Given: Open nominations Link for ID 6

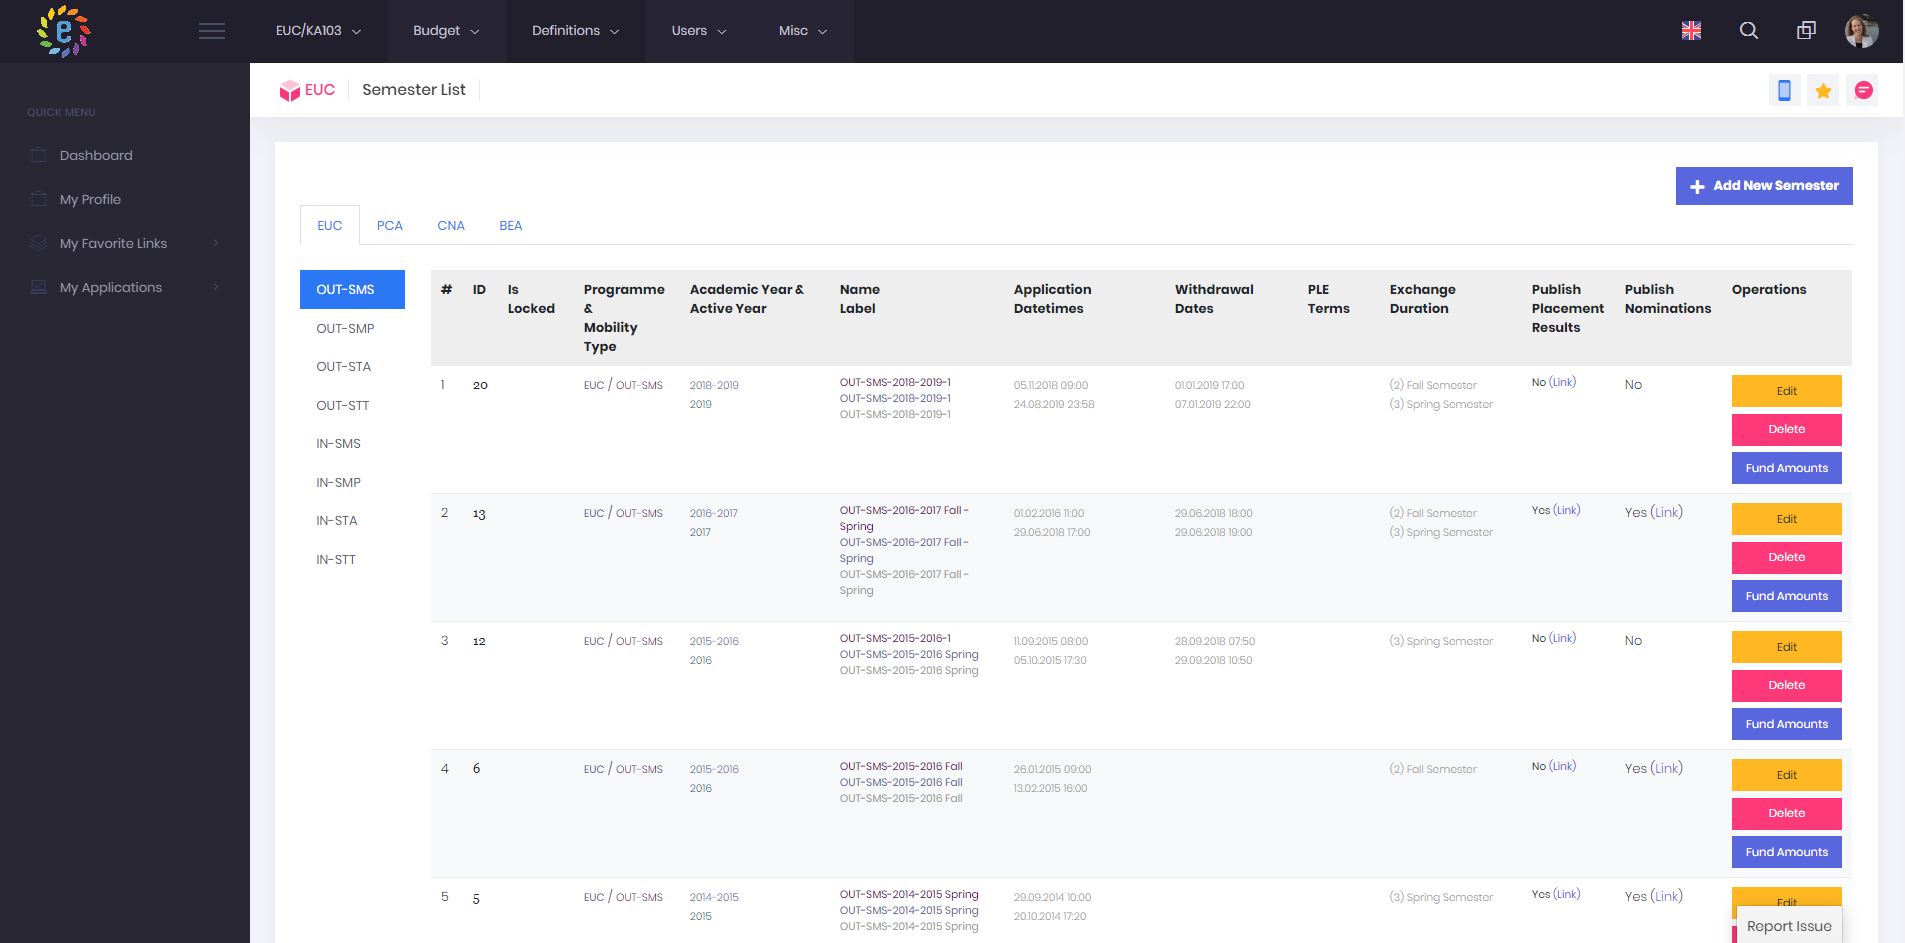Looking at the screenshot, I should pyautogui.click(x=1666, y=768).
